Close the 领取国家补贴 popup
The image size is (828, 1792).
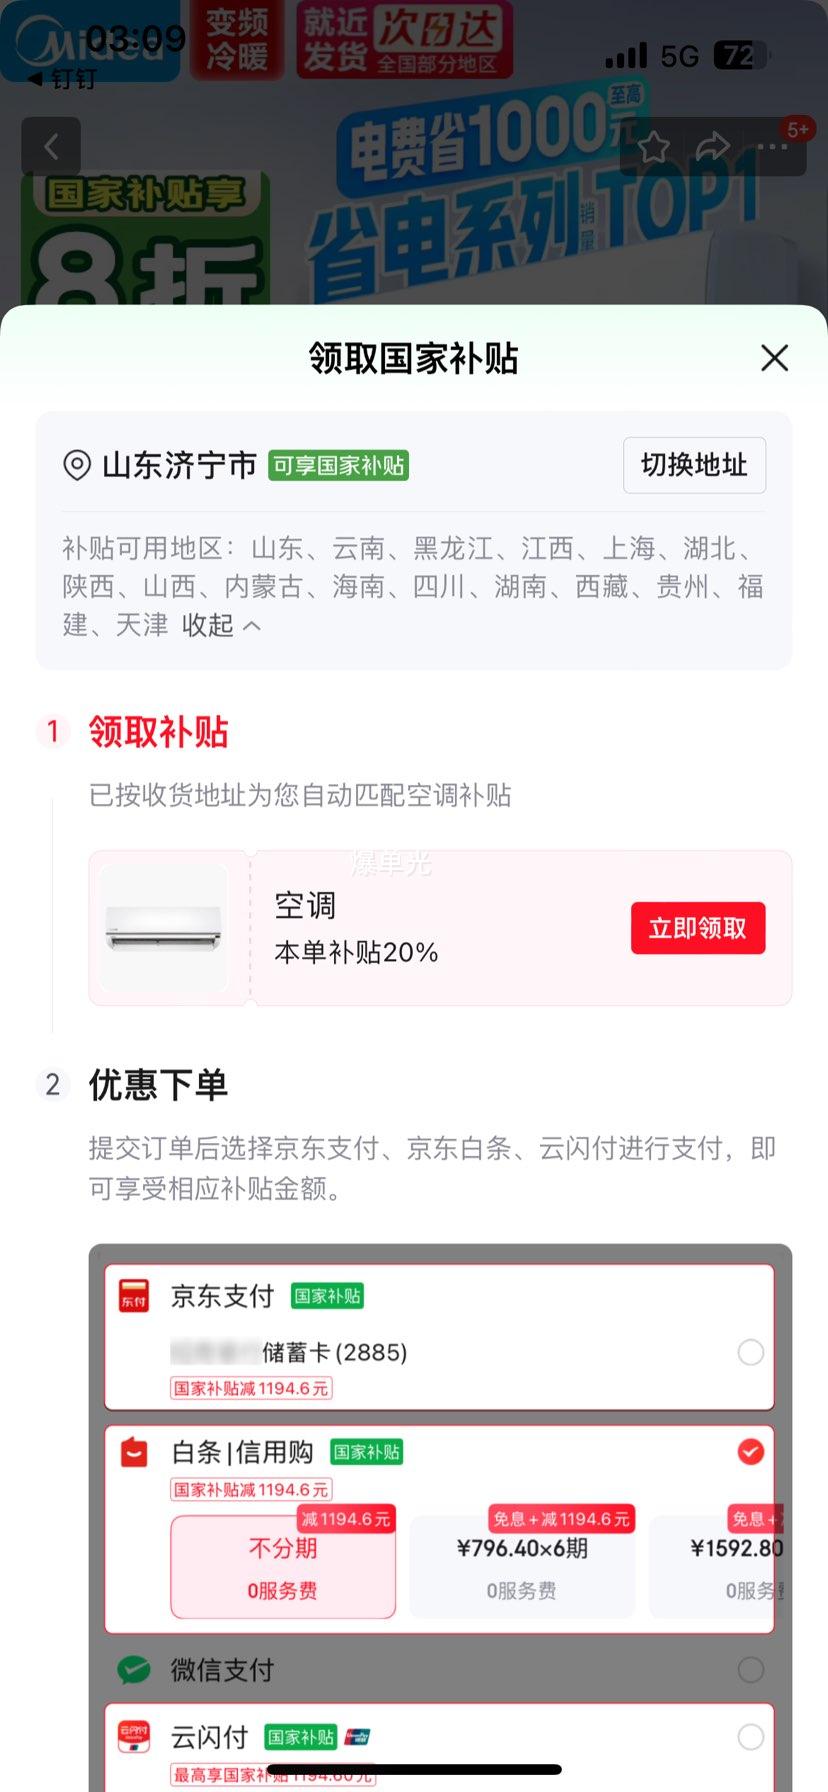[774, 358]
